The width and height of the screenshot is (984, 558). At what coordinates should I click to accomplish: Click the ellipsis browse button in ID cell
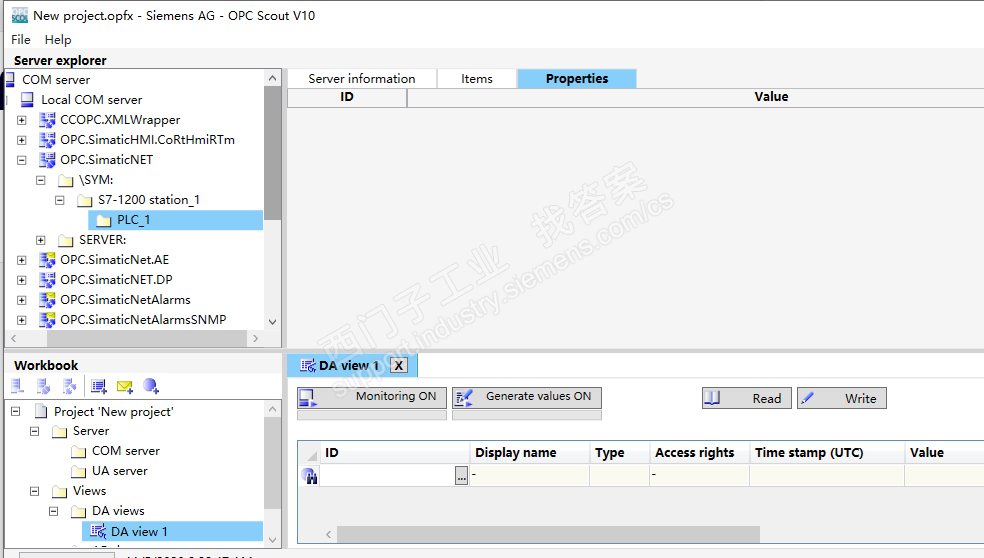[x=461, y=476]
